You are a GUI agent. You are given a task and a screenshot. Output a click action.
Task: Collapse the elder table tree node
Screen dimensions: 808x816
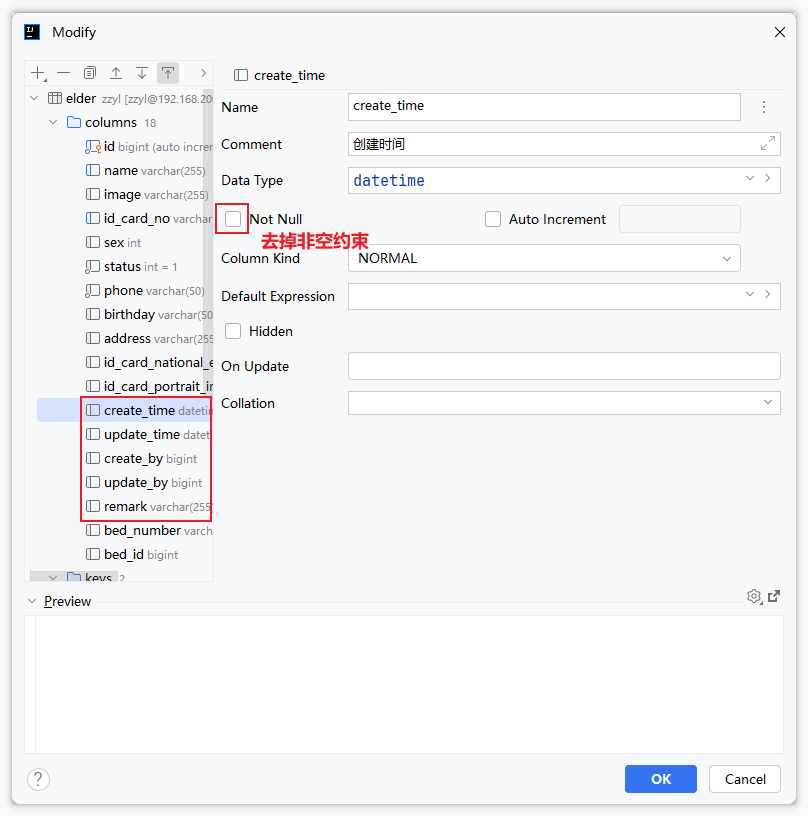tap(34, 98)
